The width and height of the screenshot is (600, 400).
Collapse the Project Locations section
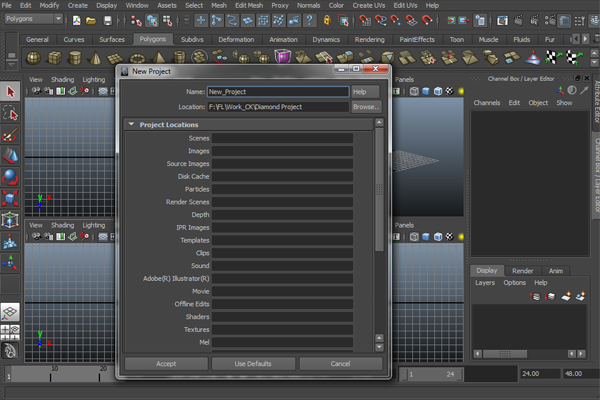click(x=131, y=124)
